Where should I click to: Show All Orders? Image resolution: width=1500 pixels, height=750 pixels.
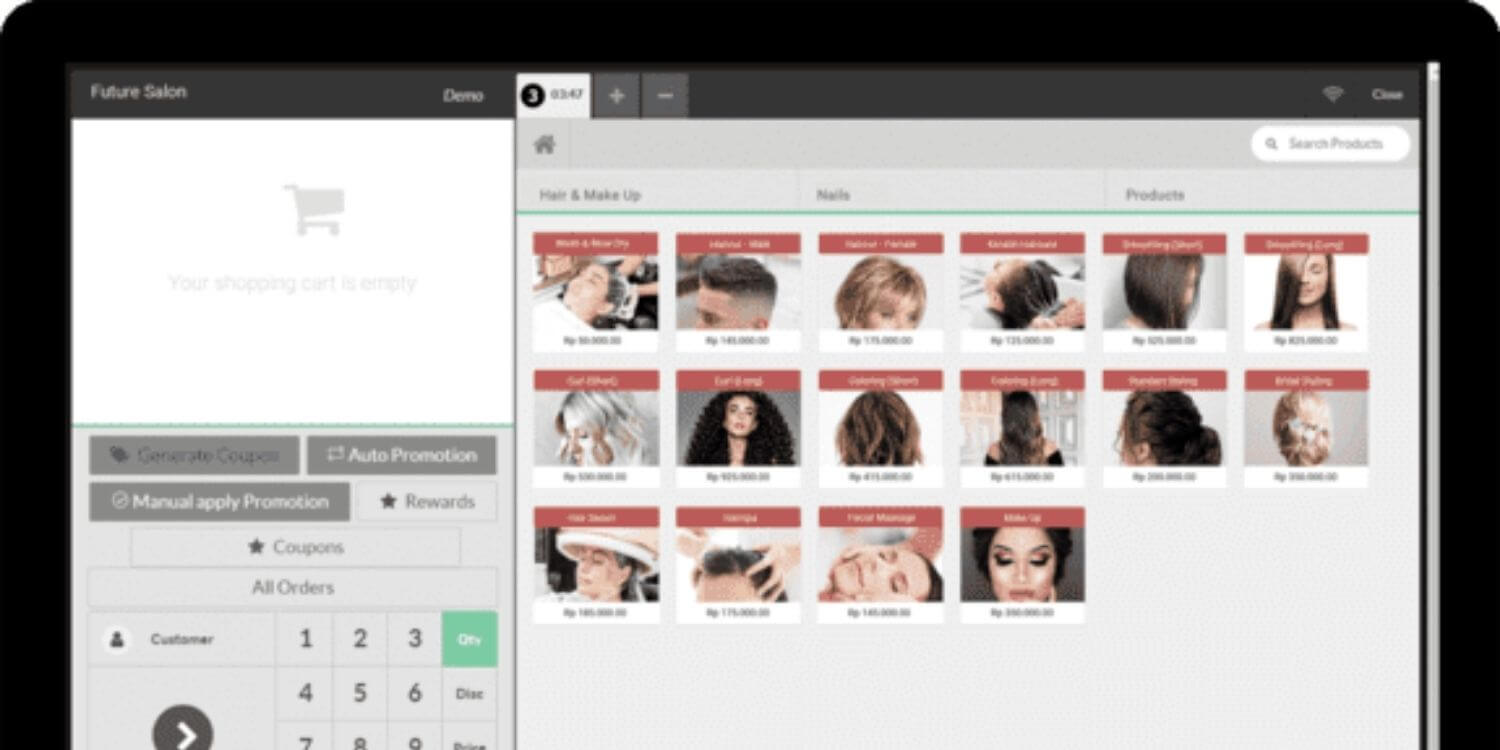click(292, 588)
